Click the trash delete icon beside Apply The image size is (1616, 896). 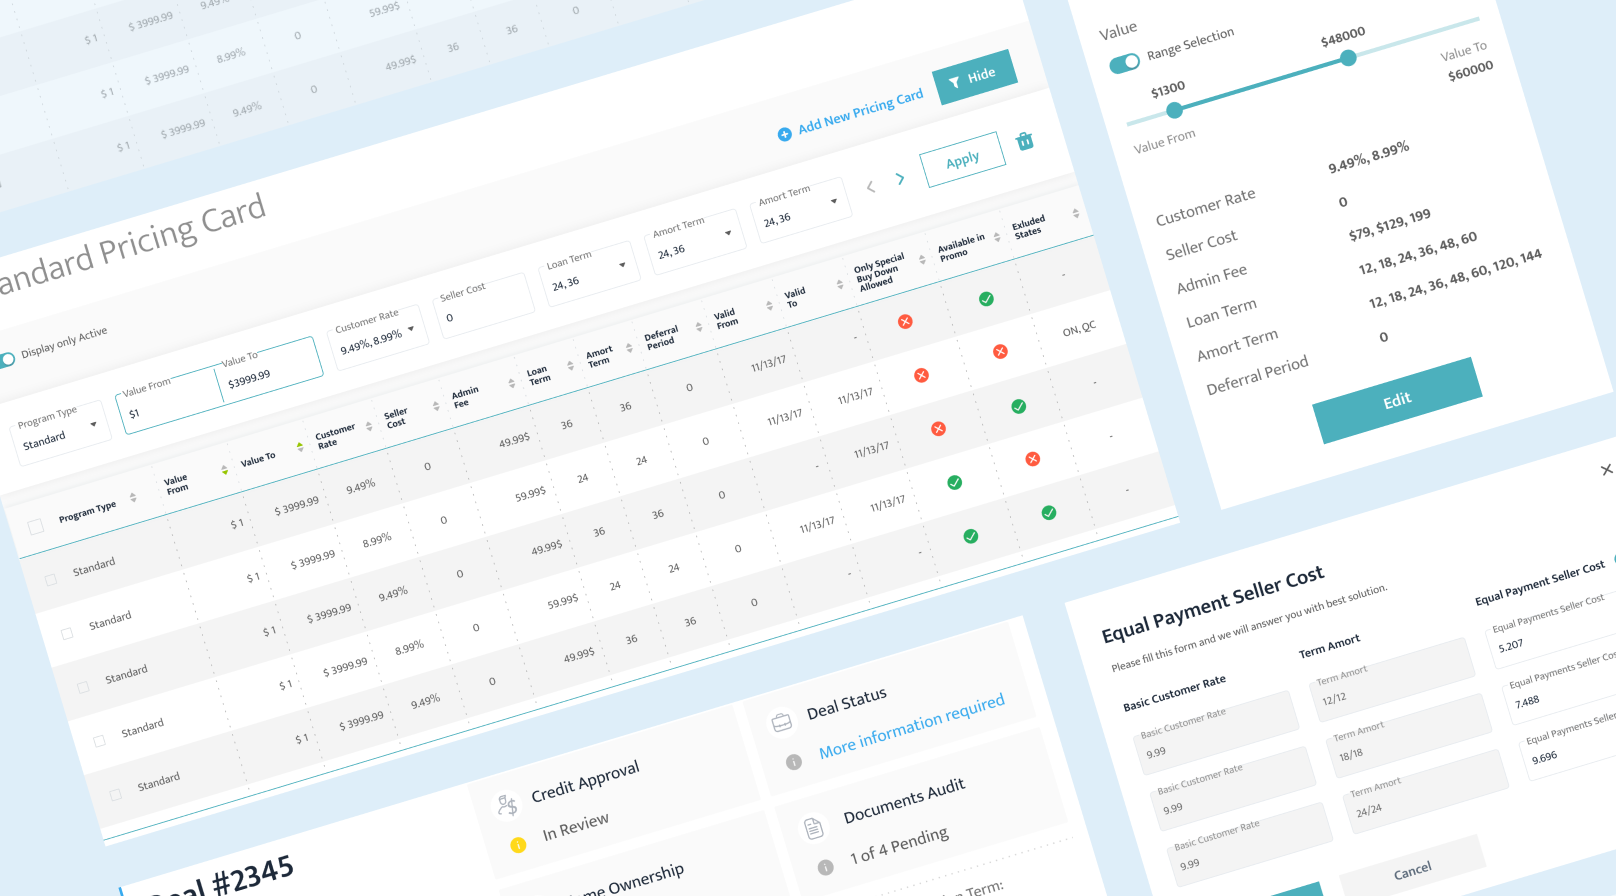1025,141
